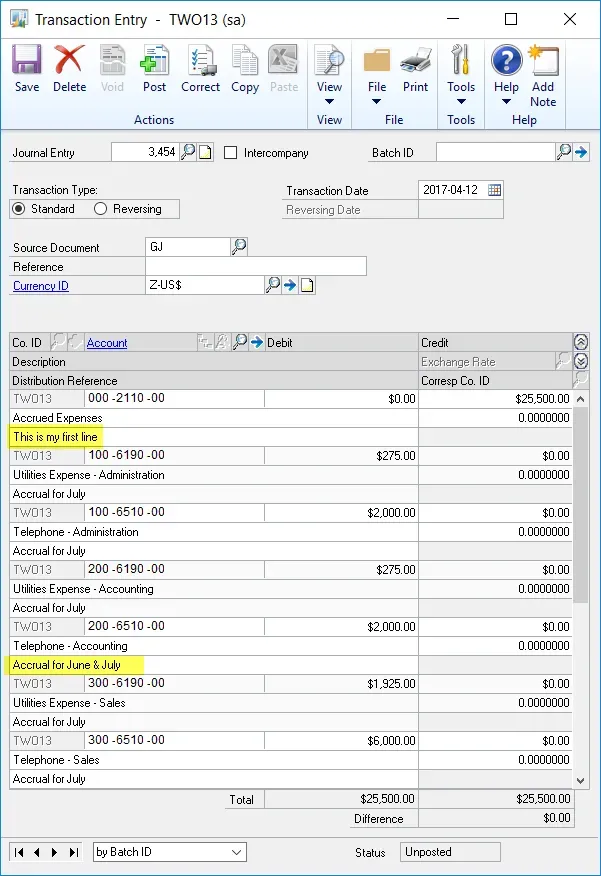Image resolution: width=601 pixels, height=876 pixels.
Task: Click the Save icon in the toolbar
Action: coord(27,68)
